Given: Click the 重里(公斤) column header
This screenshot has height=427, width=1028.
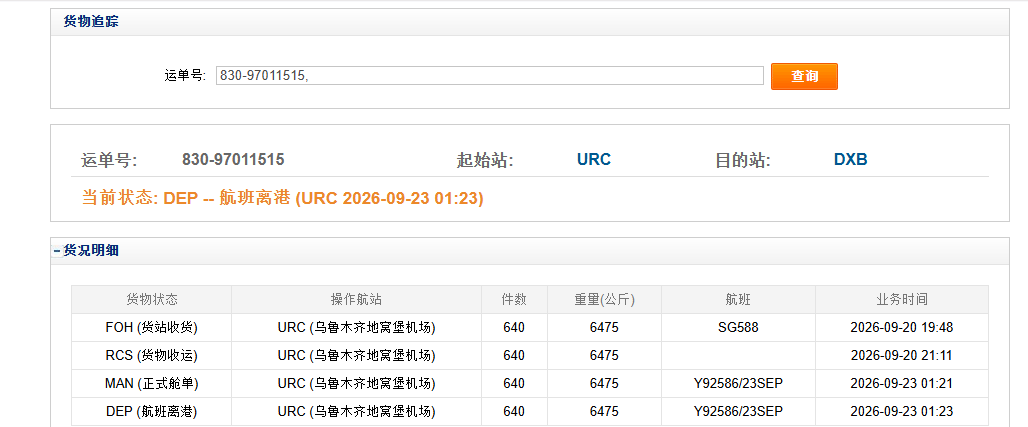Looking at the screenshot, I should (x=604, y=300).
